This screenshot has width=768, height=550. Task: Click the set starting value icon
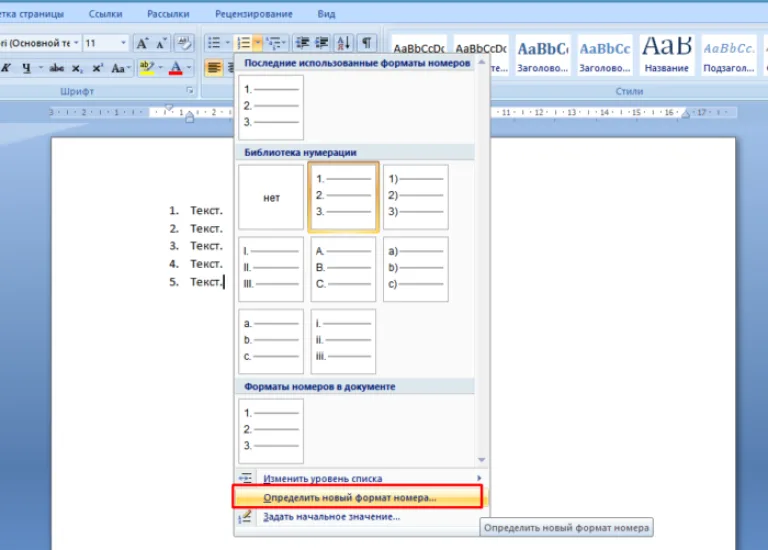(245, 517)
